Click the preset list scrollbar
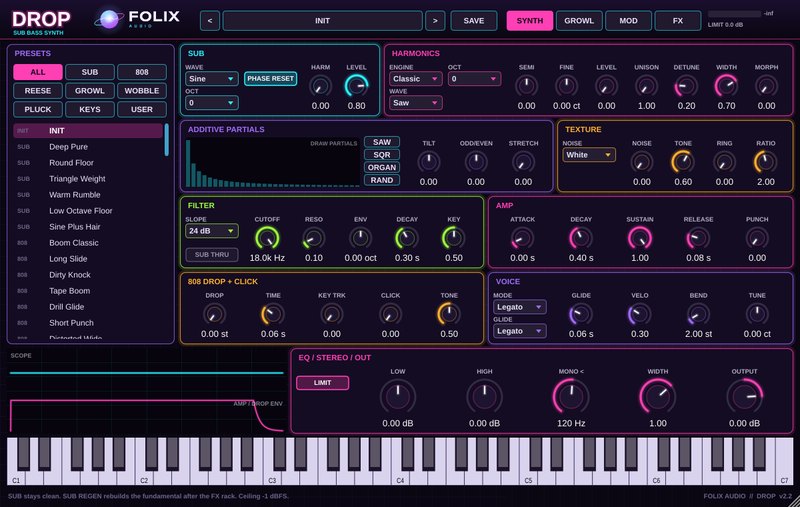800x507 pixels. (166, 139)
